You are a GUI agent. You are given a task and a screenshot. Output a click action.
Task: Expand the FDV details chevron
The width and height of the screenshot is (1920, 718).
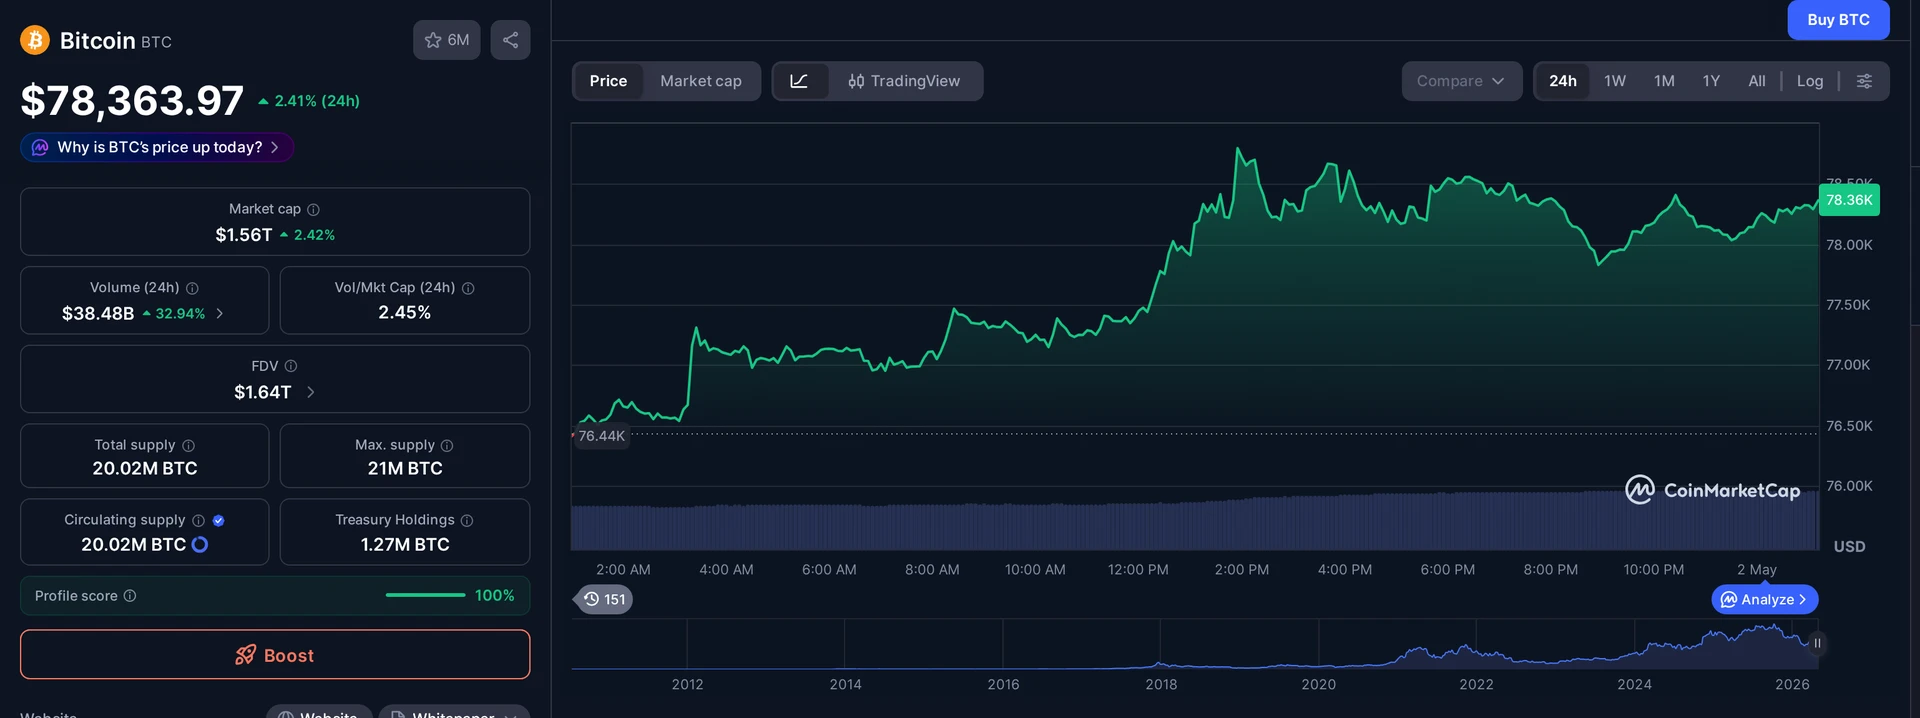[311, 392]
